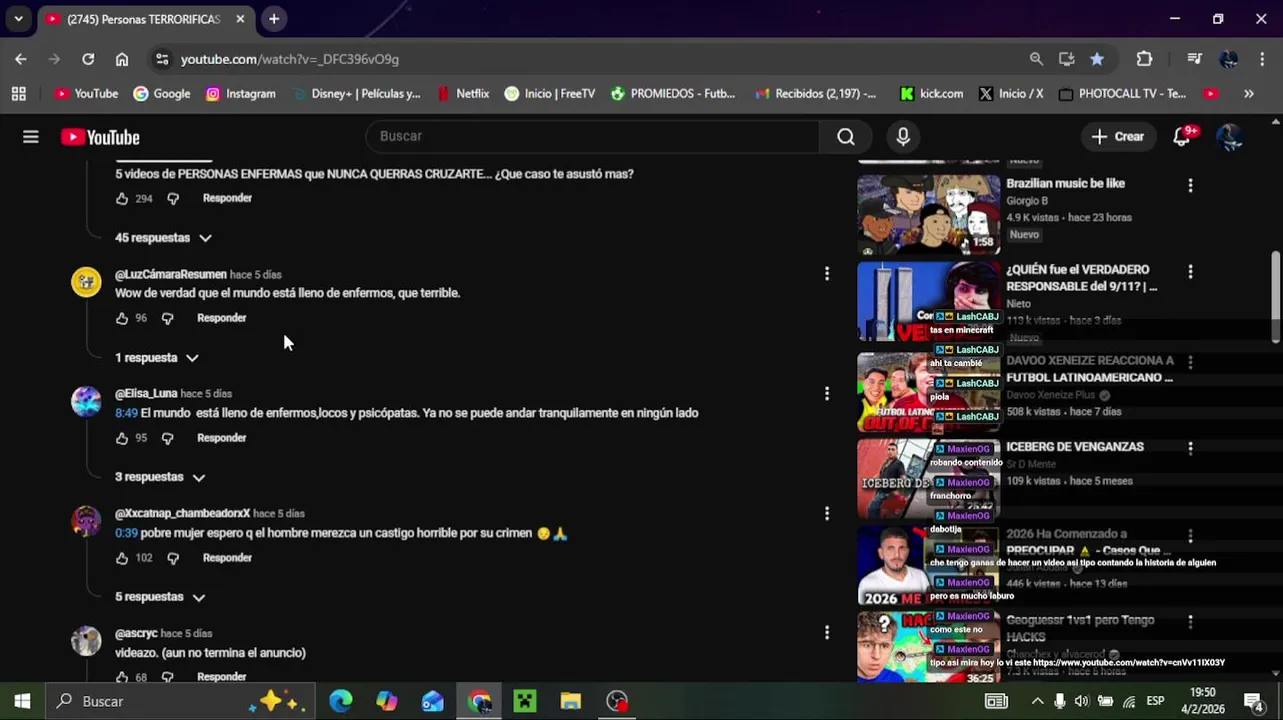Open options menu for @LuzCámaraResumen comment
The width and height of the screenshot is (1283, 720).
point(827,274)
